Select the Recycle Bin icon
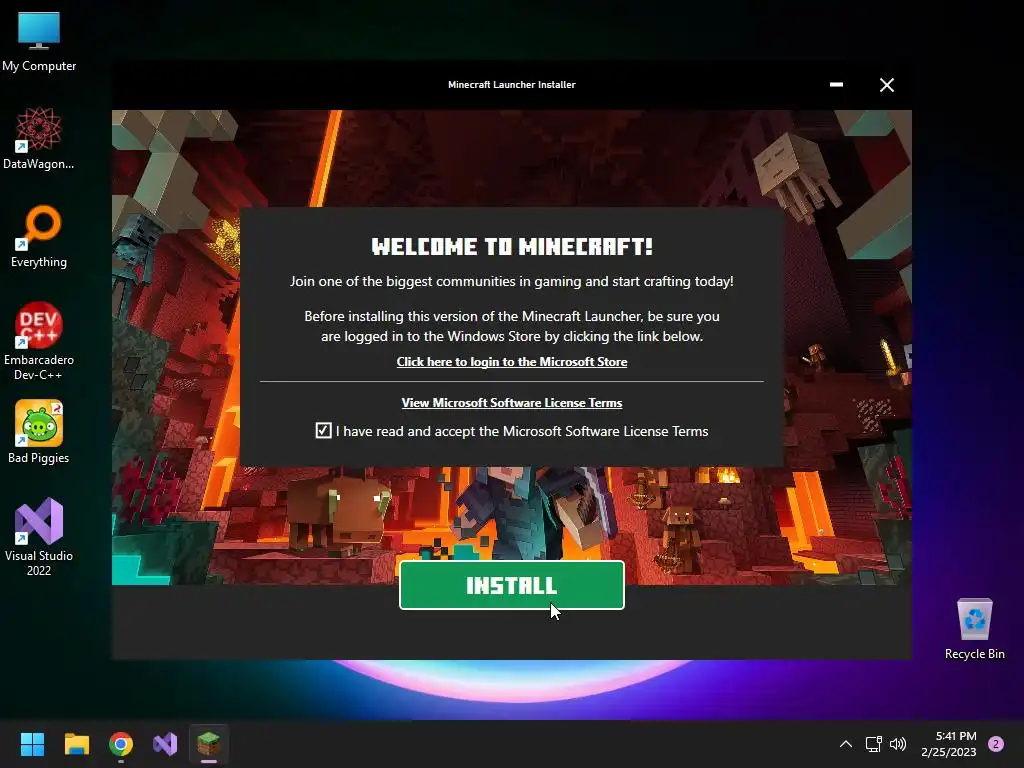 974,630
